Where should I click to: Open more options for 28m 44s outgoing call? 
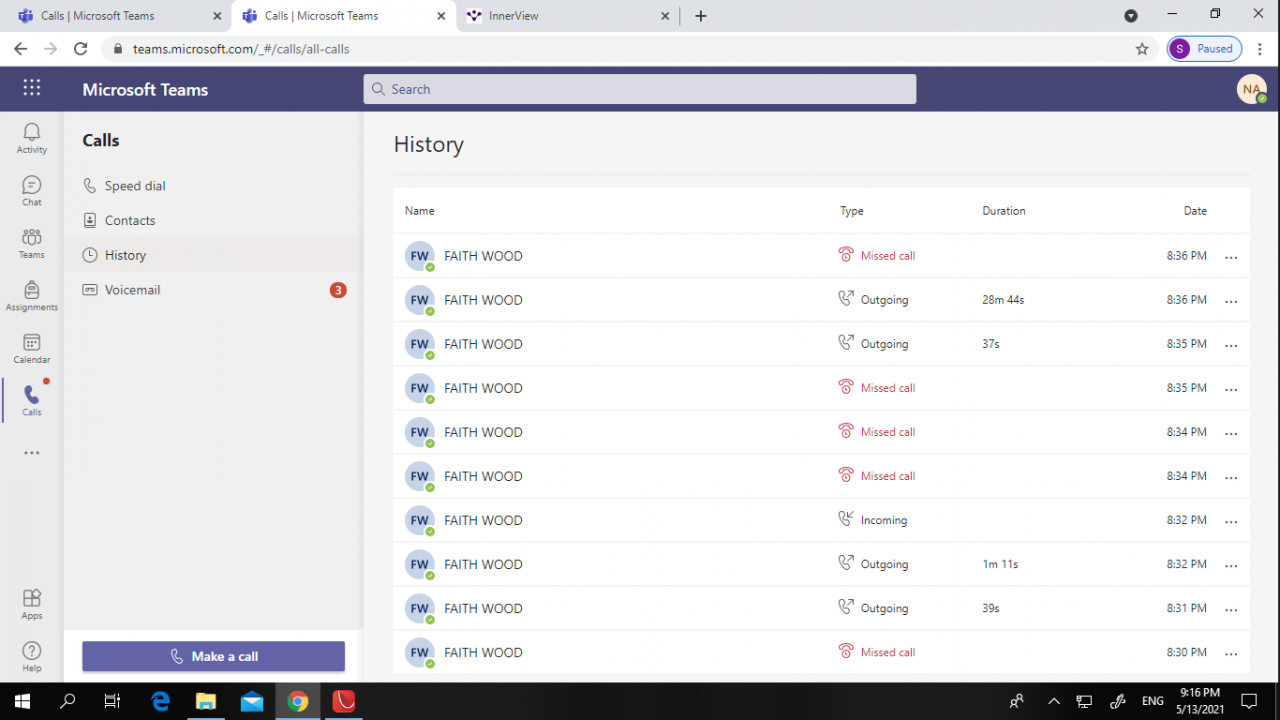coord(1231,301)
